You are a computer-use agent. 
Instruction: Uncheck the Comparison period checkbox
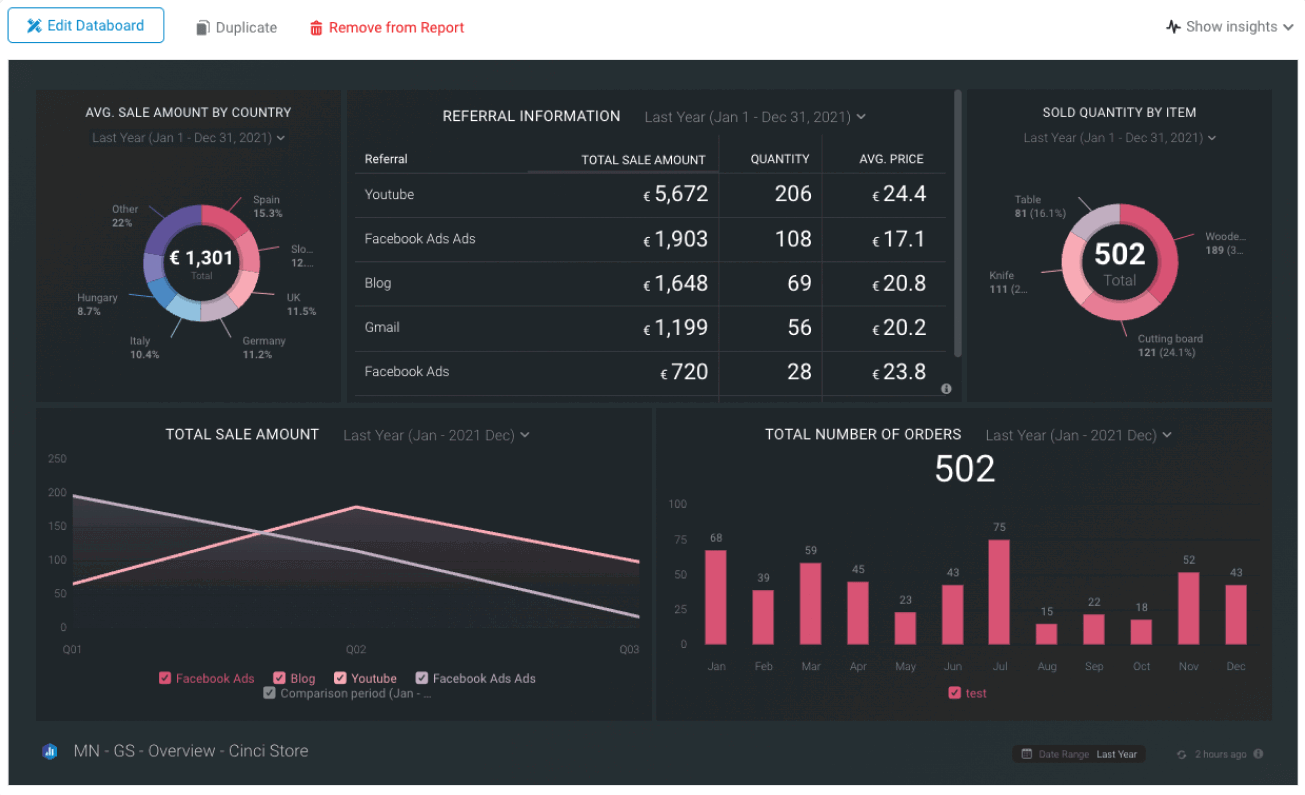click(269, 693)
